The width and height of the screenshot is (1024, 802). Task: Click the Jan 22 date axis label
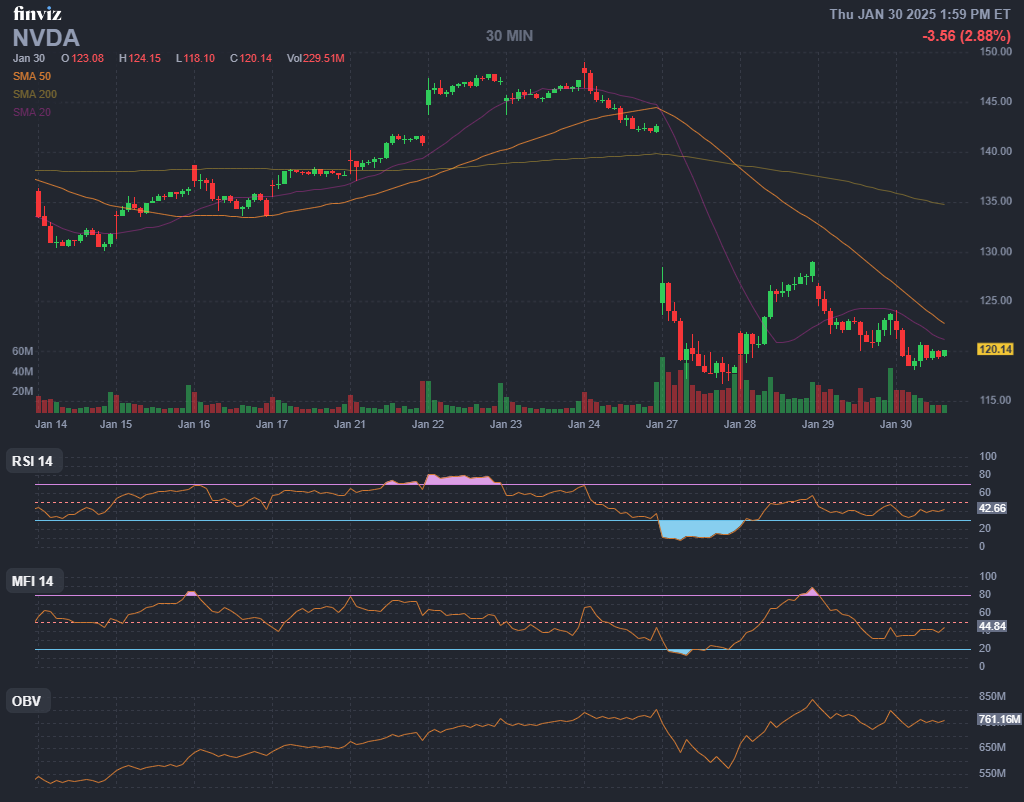tap(428, 424)
